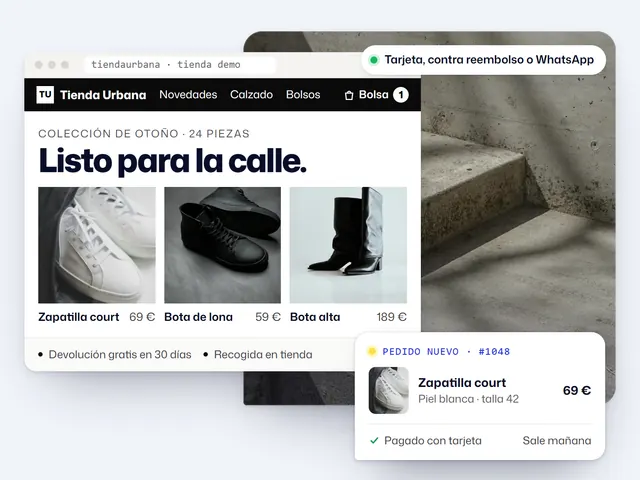Image resolution: width=640 pixels, height=480 pixels.
Task: Click Sale mañana shipping text
Action: coord(557,441)
